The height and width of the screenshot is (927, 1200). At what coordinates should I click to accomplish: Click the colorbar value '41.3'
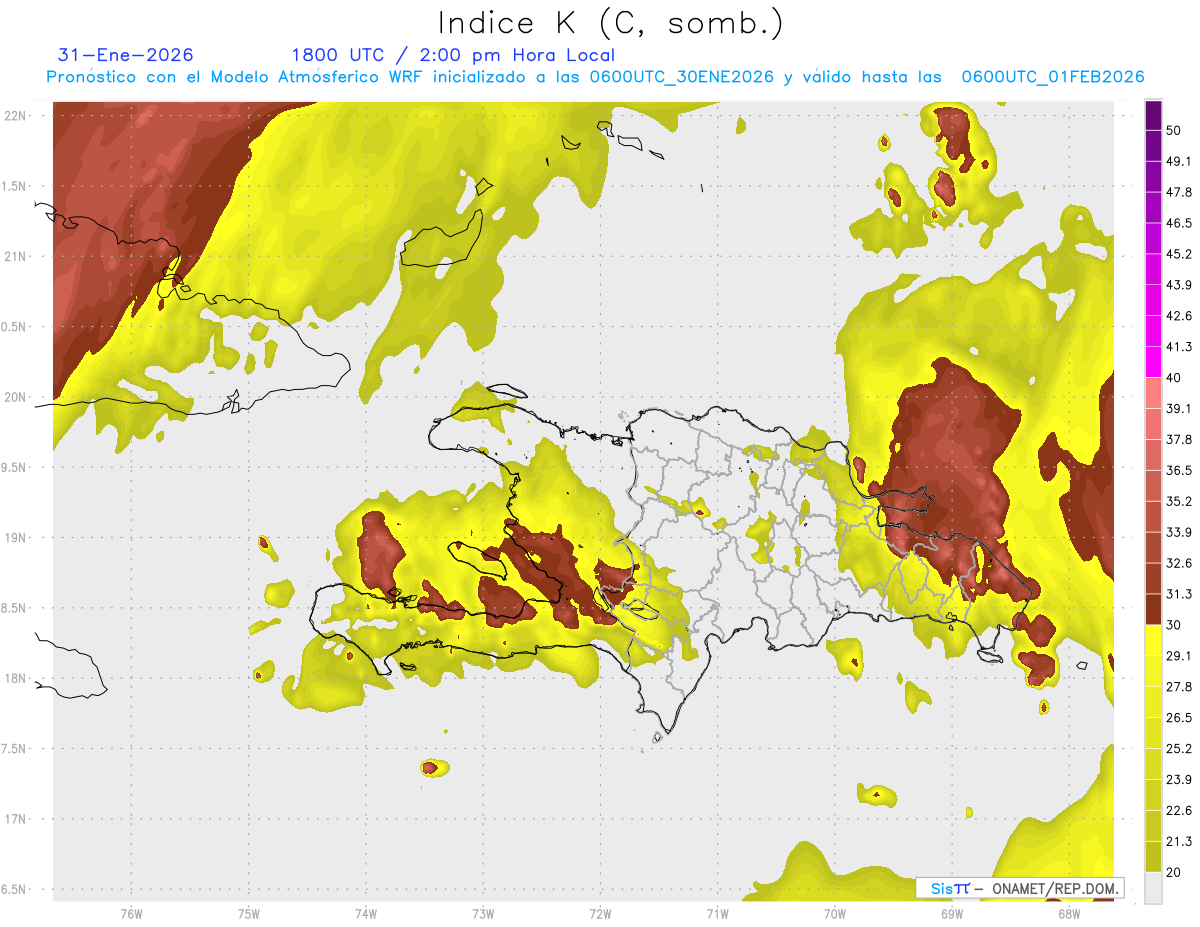coord(1178,347)
